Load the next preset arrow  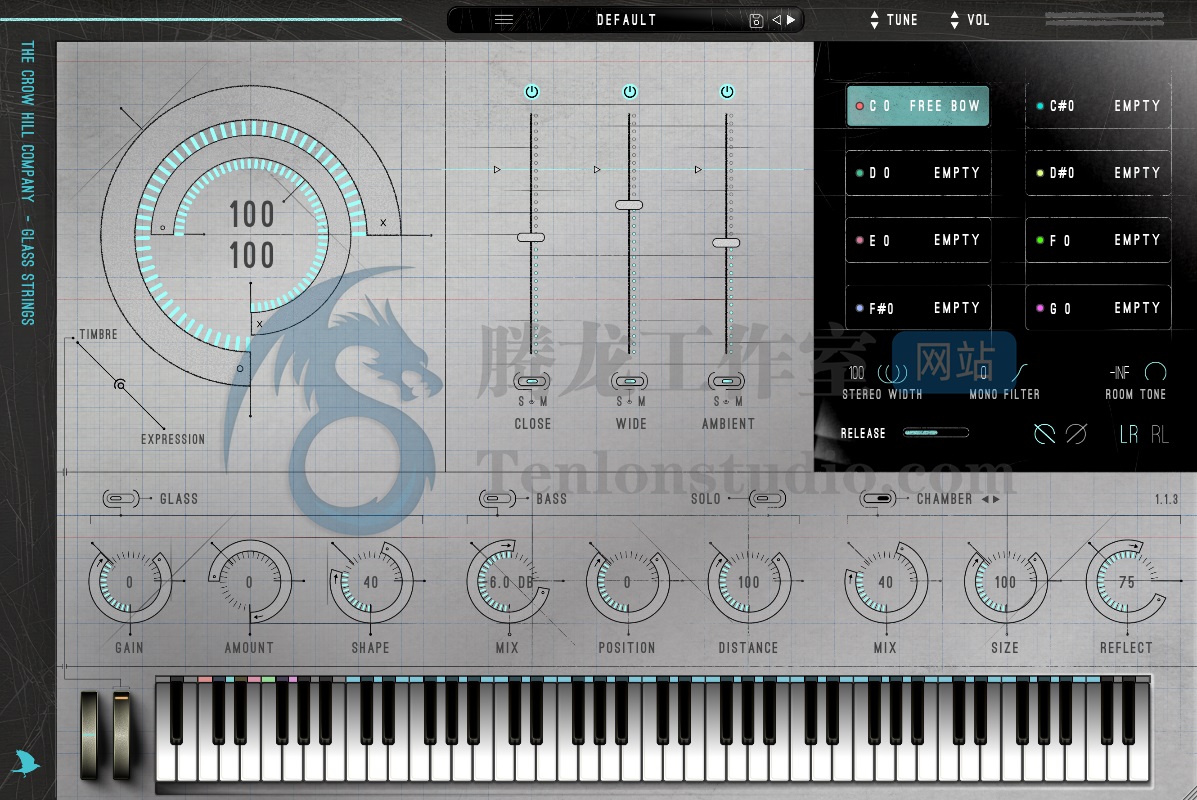pos(792,20)
